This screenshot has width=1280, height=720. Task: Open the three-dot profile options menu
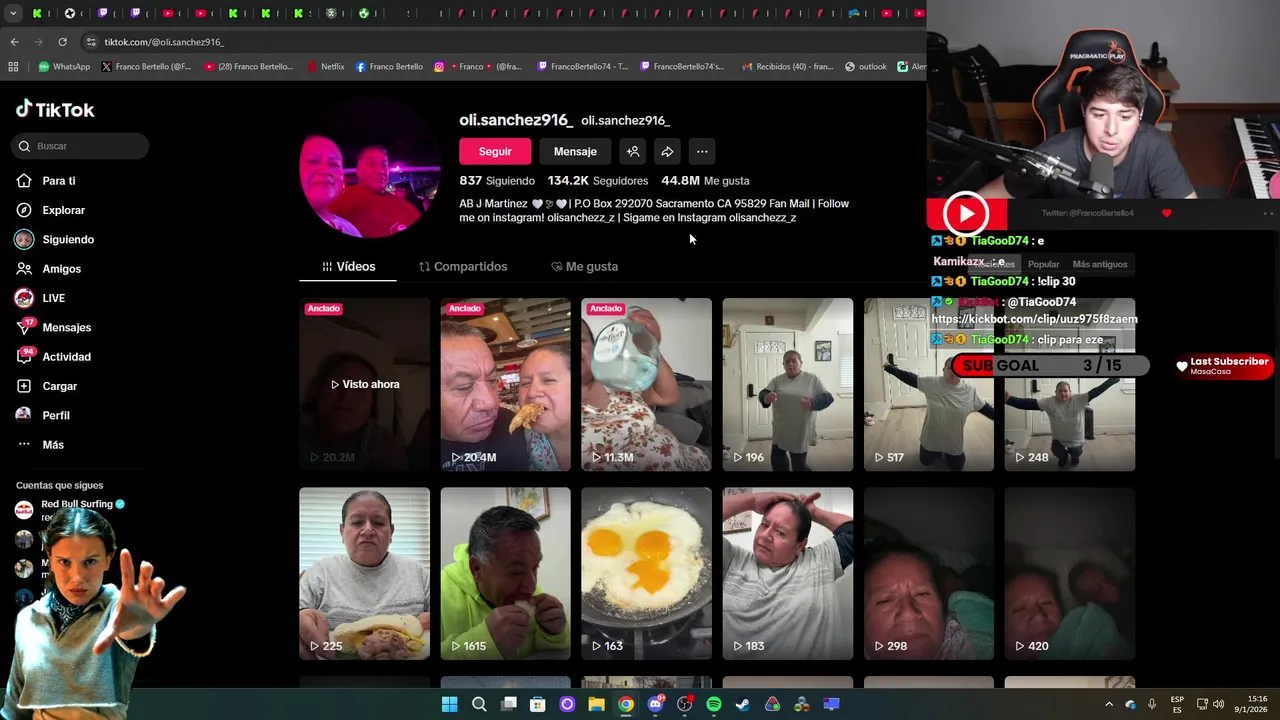click(702, 152)
